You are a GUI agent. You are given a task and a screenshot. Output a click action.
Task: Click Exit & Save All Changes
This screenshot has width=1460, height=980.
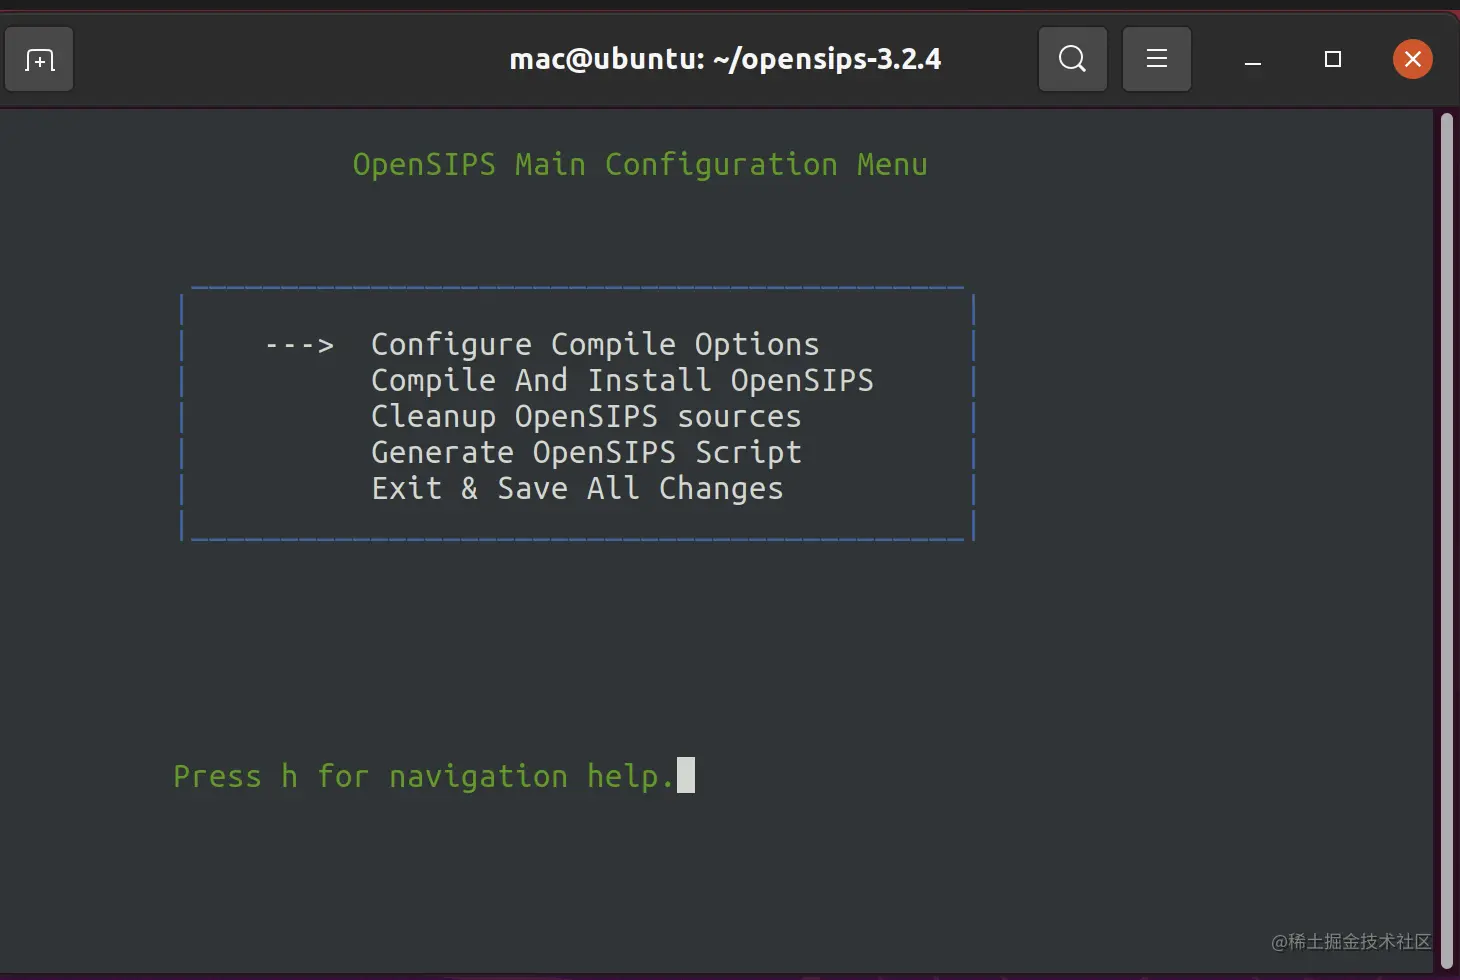[x=576, y=488]
